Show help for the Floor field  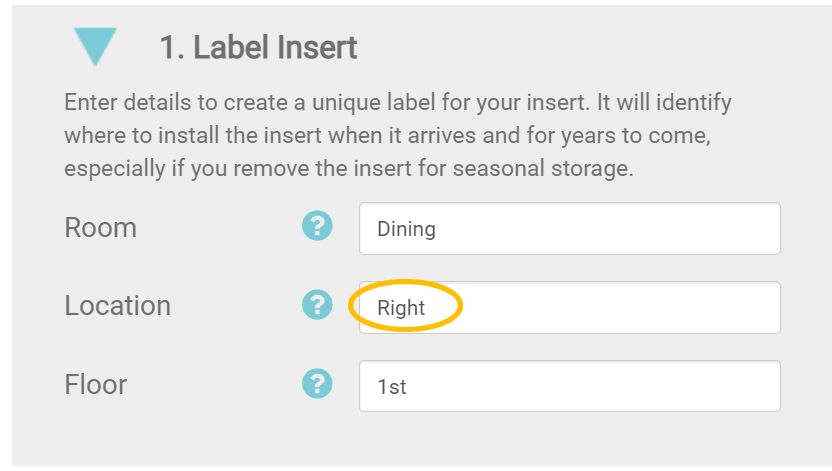pyautogui.click(x=316, y=383)
